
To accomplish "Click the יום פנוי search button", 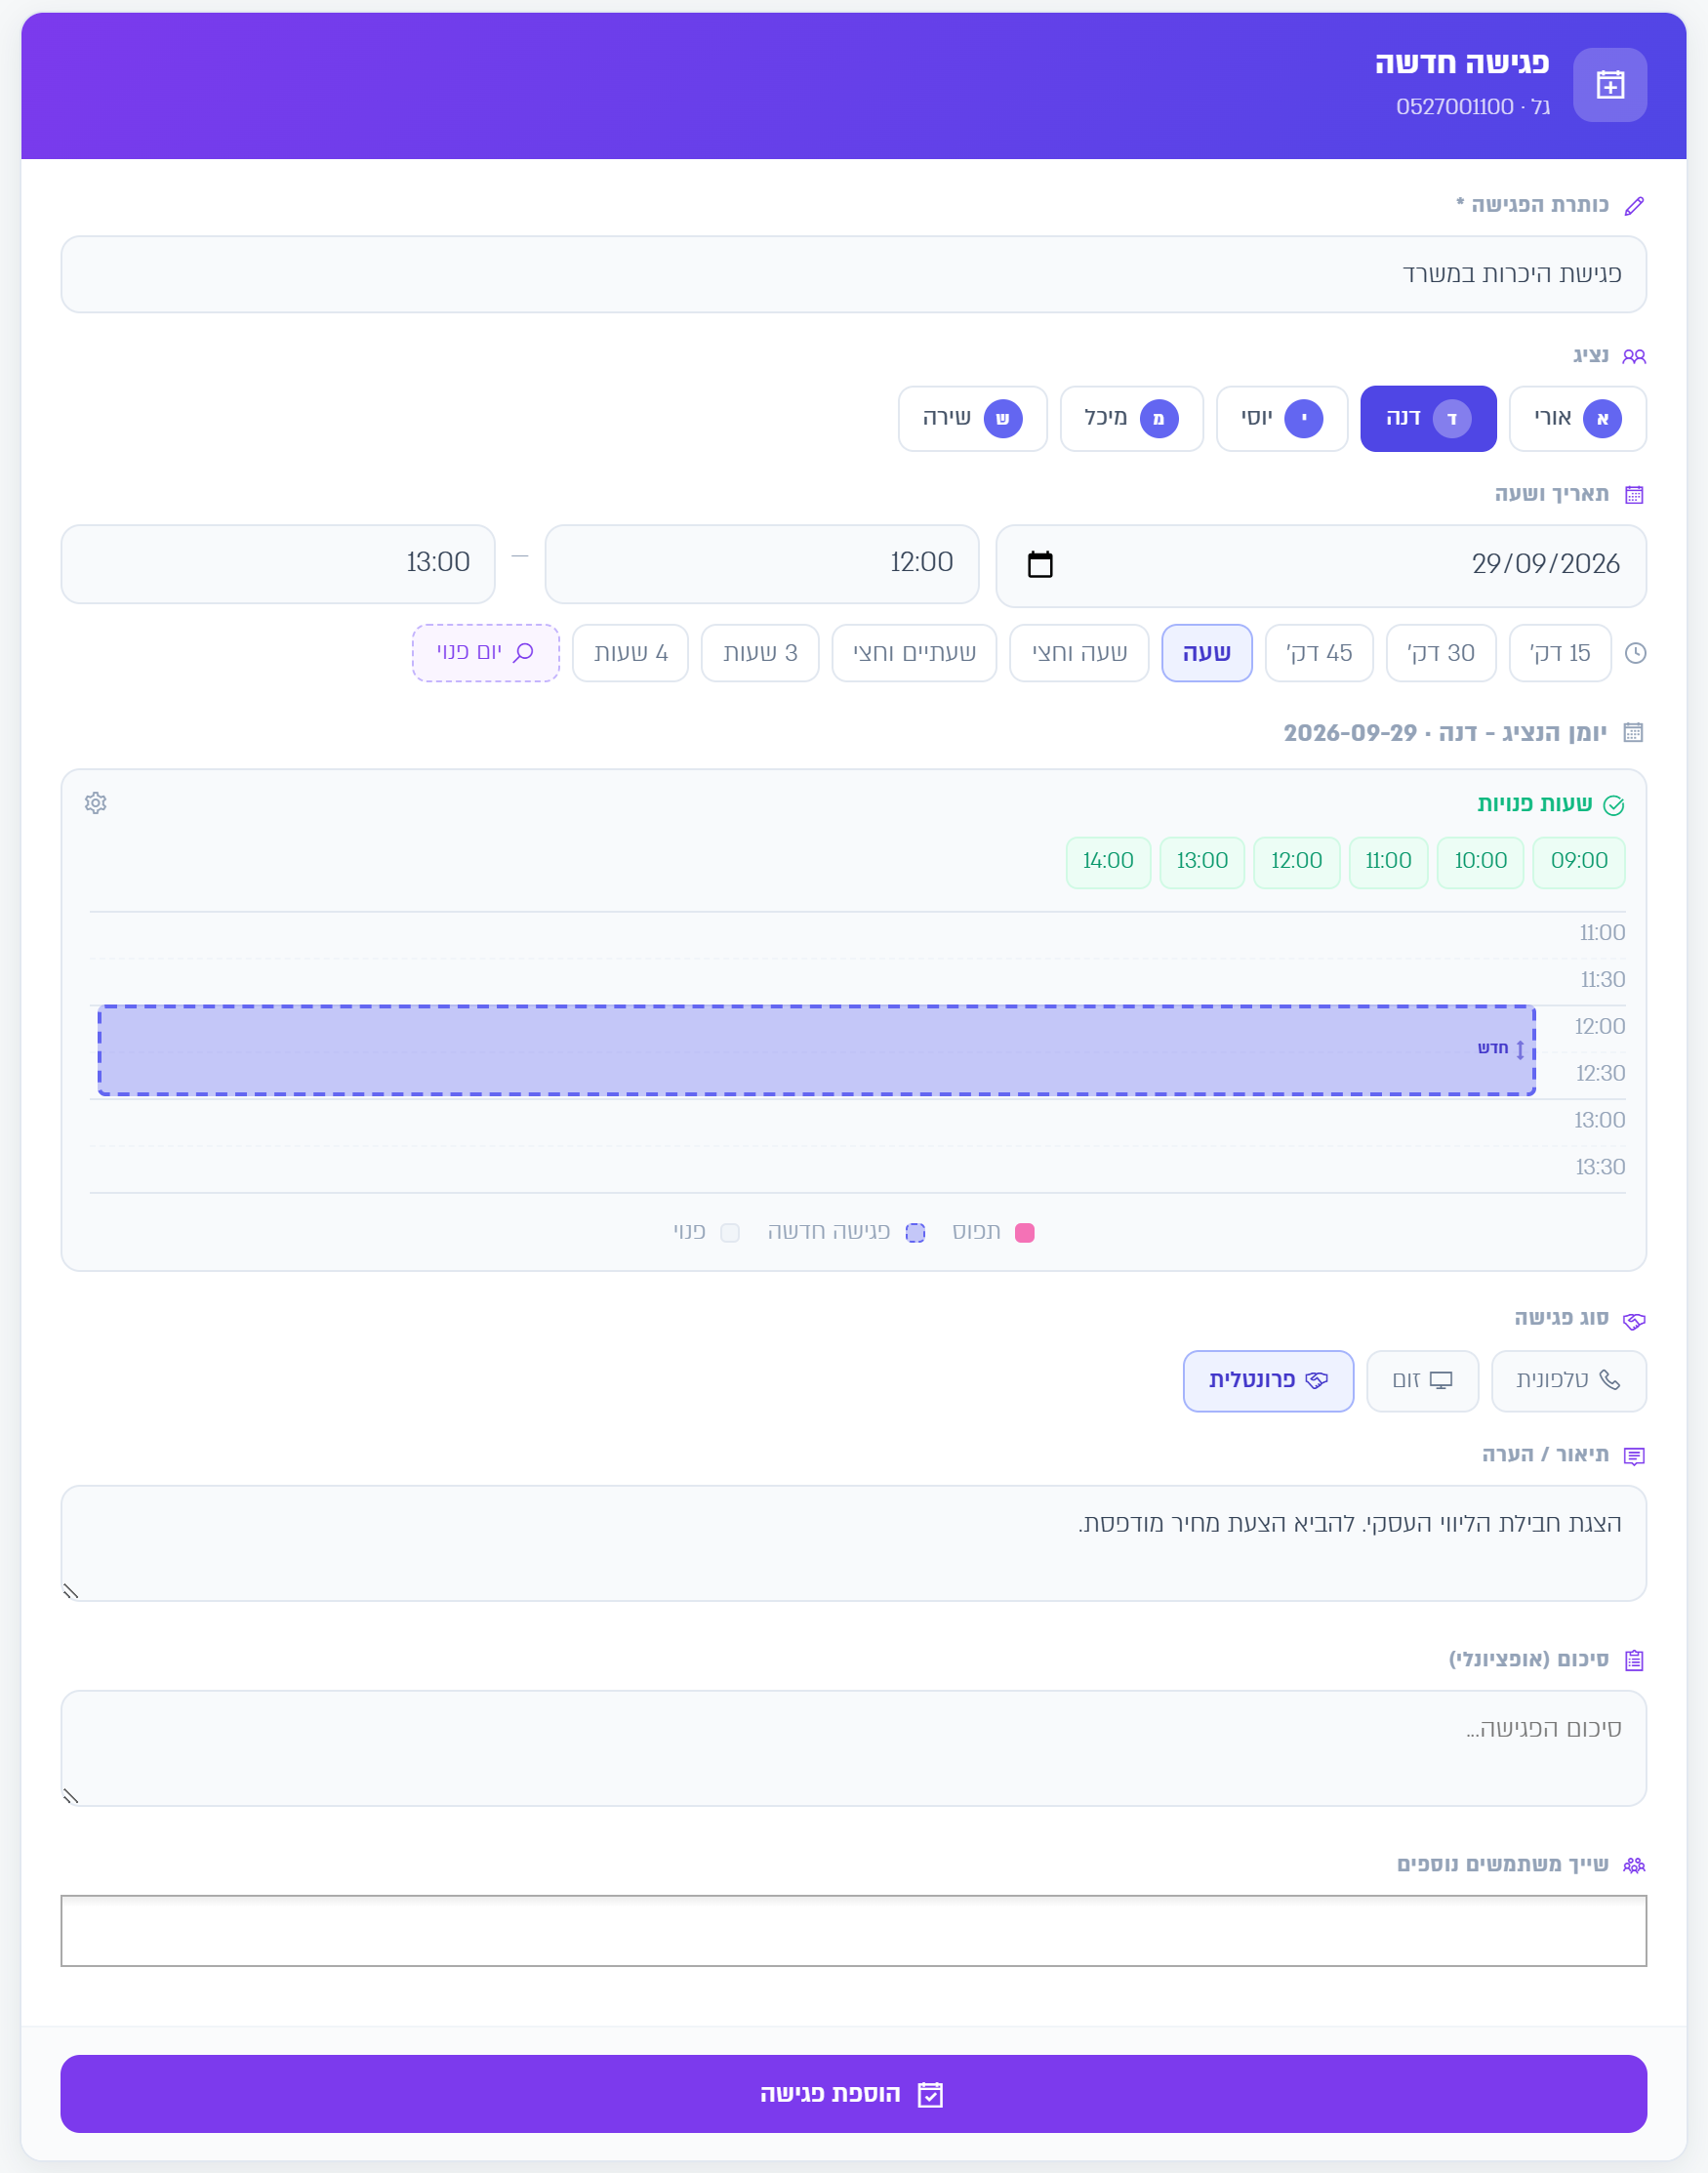I will tap(486, 653).
